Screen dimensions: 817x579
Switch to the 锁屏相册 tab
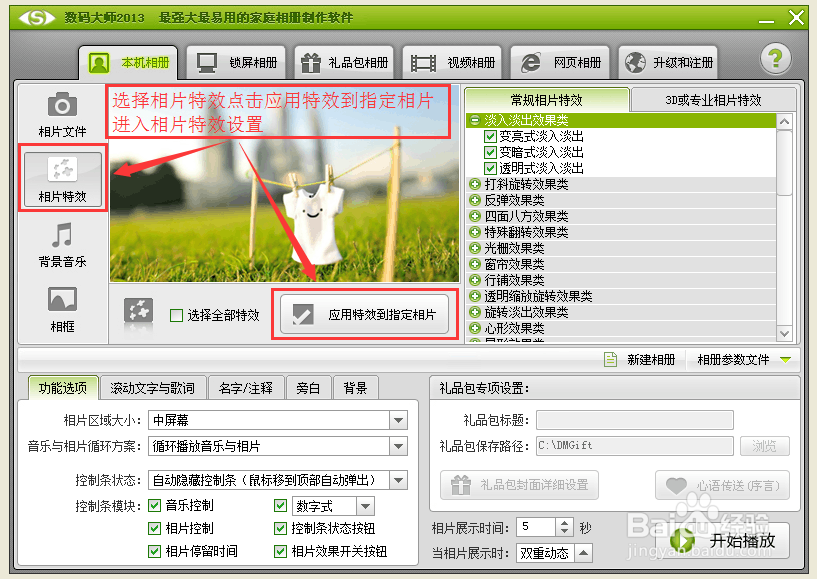[236, 63]
